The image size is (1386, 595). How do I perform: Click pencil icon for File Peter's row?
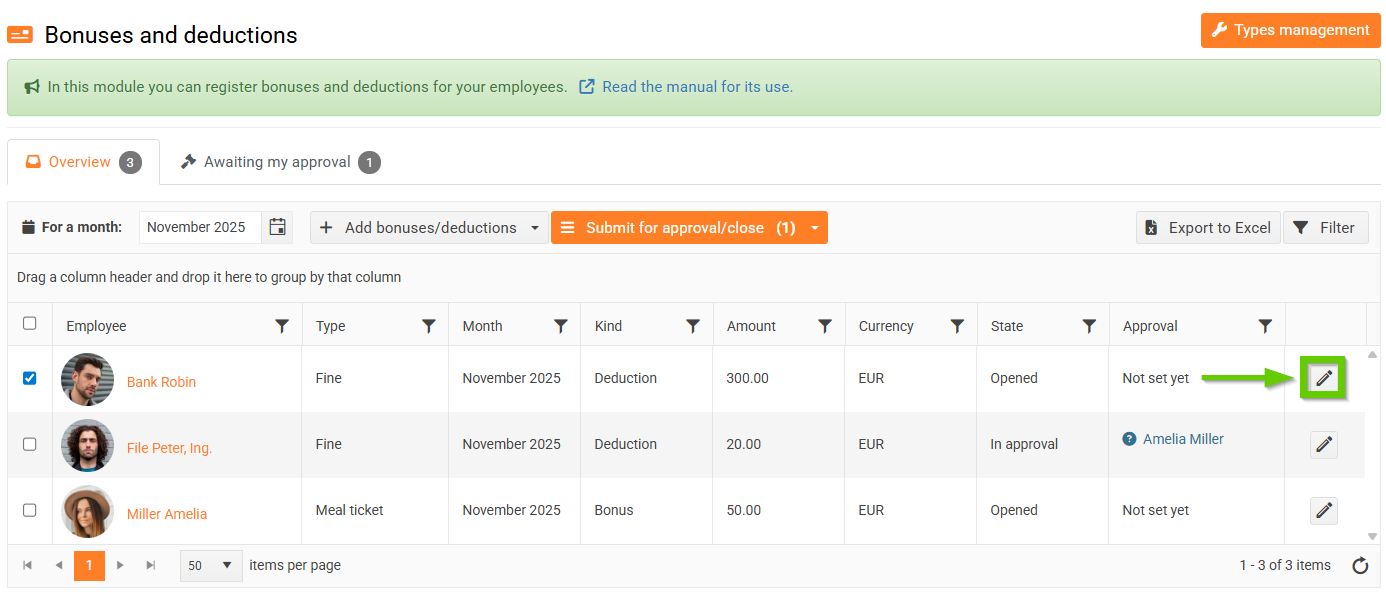click(x=1323, y=445)
